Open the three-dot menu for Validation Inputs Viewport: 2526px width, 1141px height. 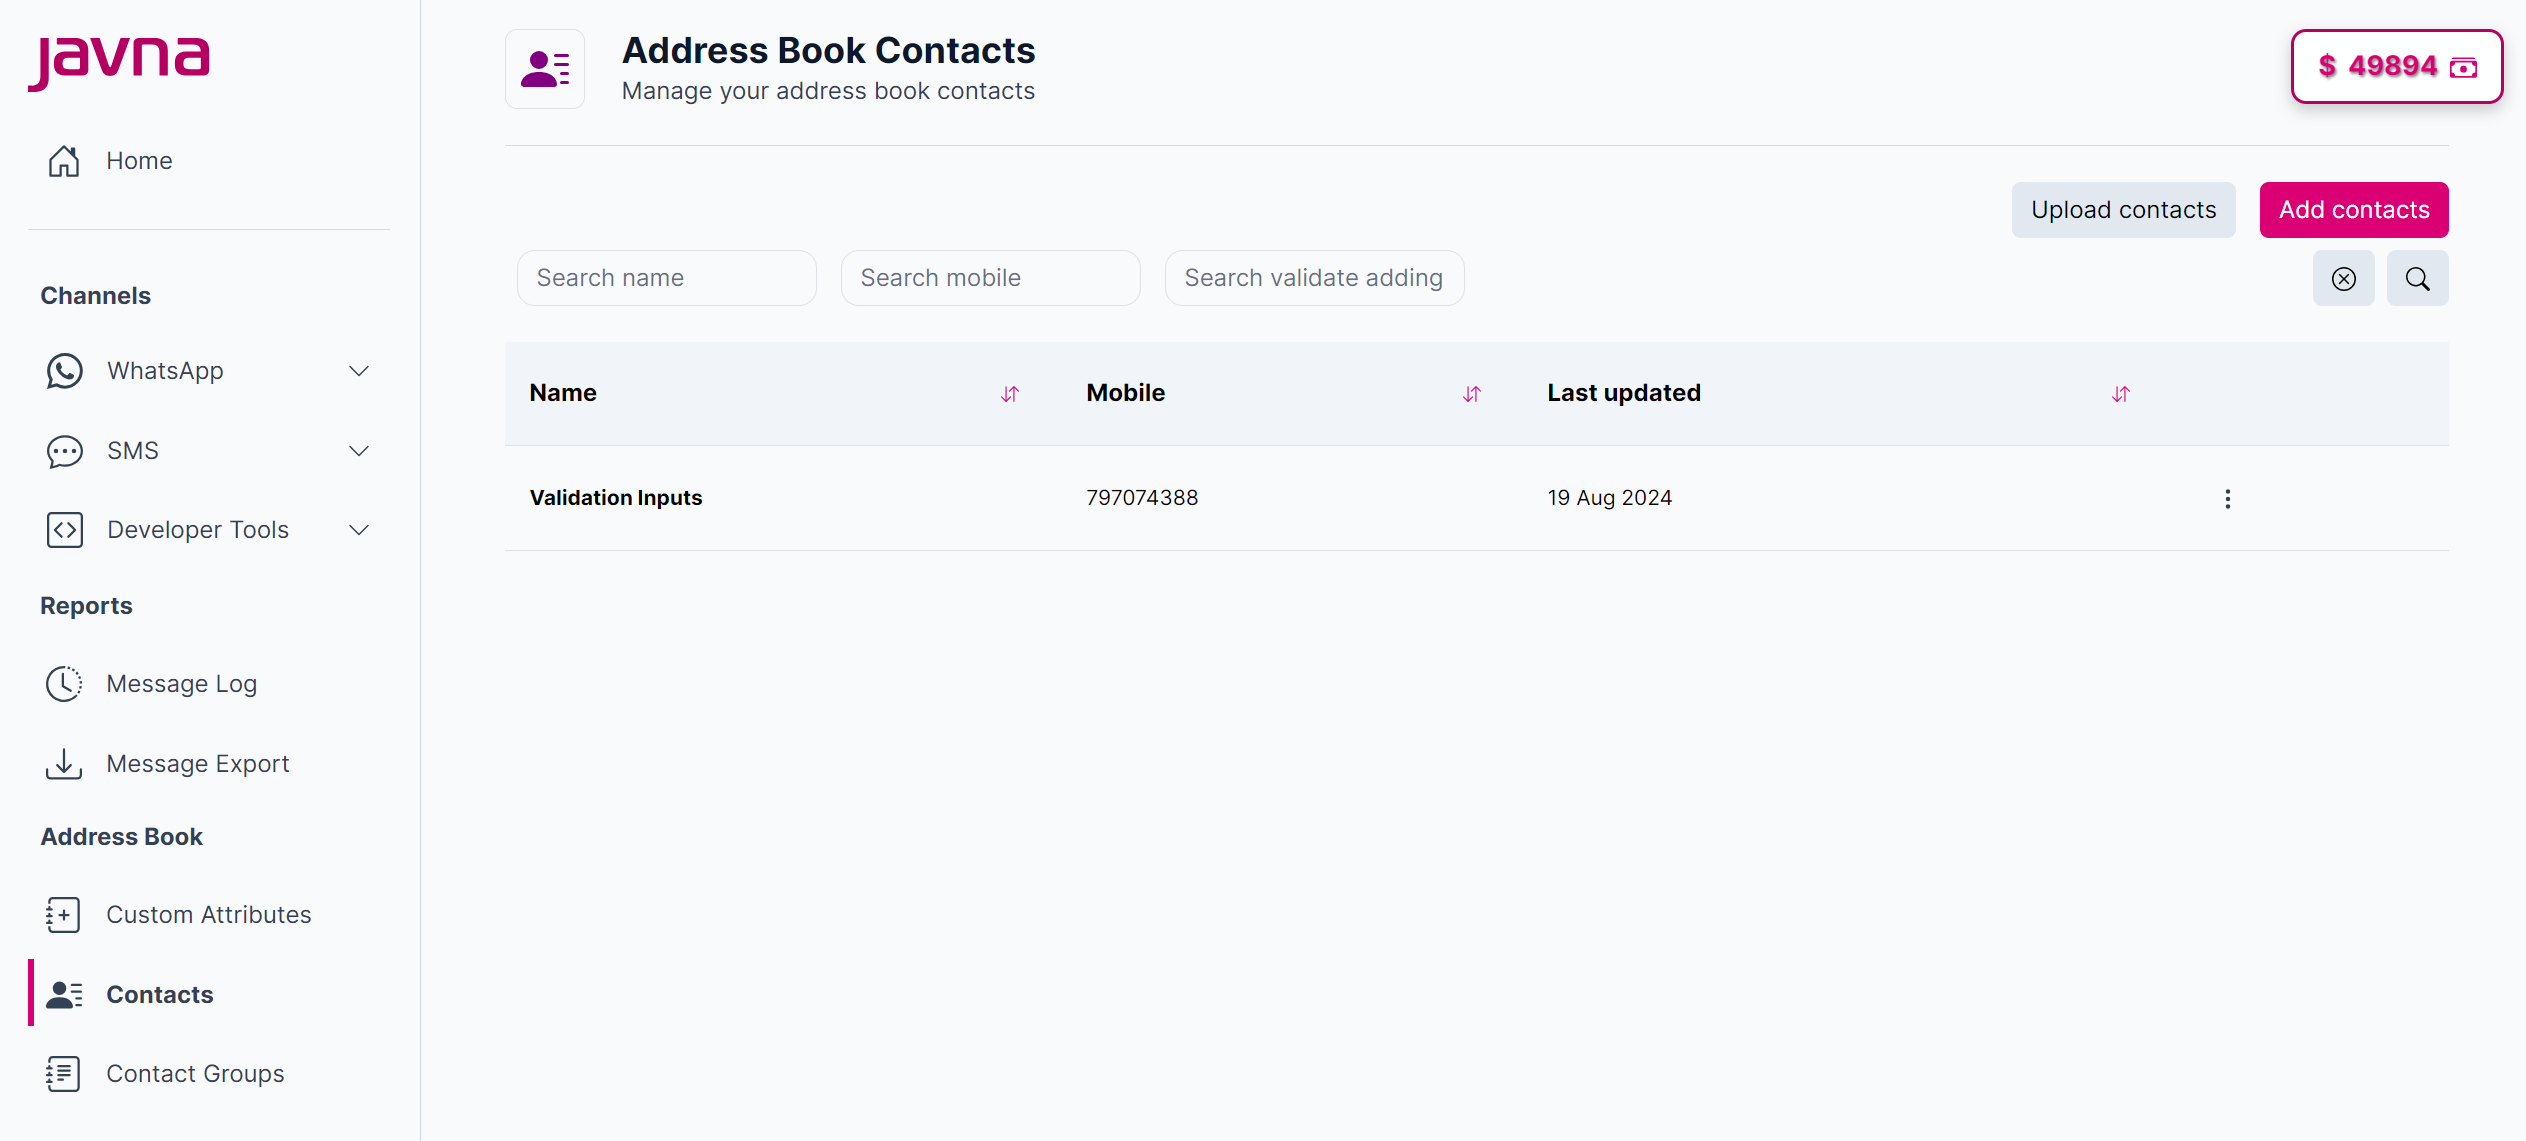tap(2227, 498)
